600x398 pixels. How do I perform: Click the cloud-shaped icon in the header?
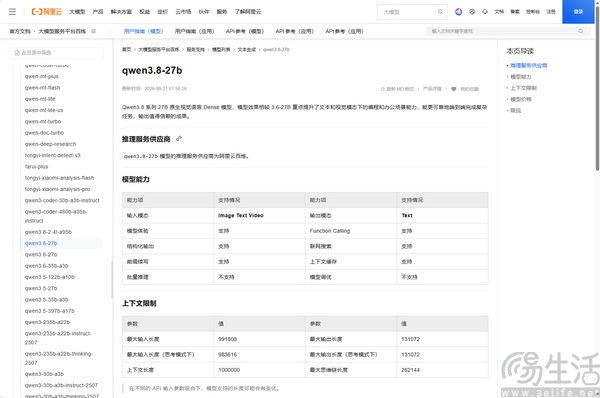coord(485,12)
